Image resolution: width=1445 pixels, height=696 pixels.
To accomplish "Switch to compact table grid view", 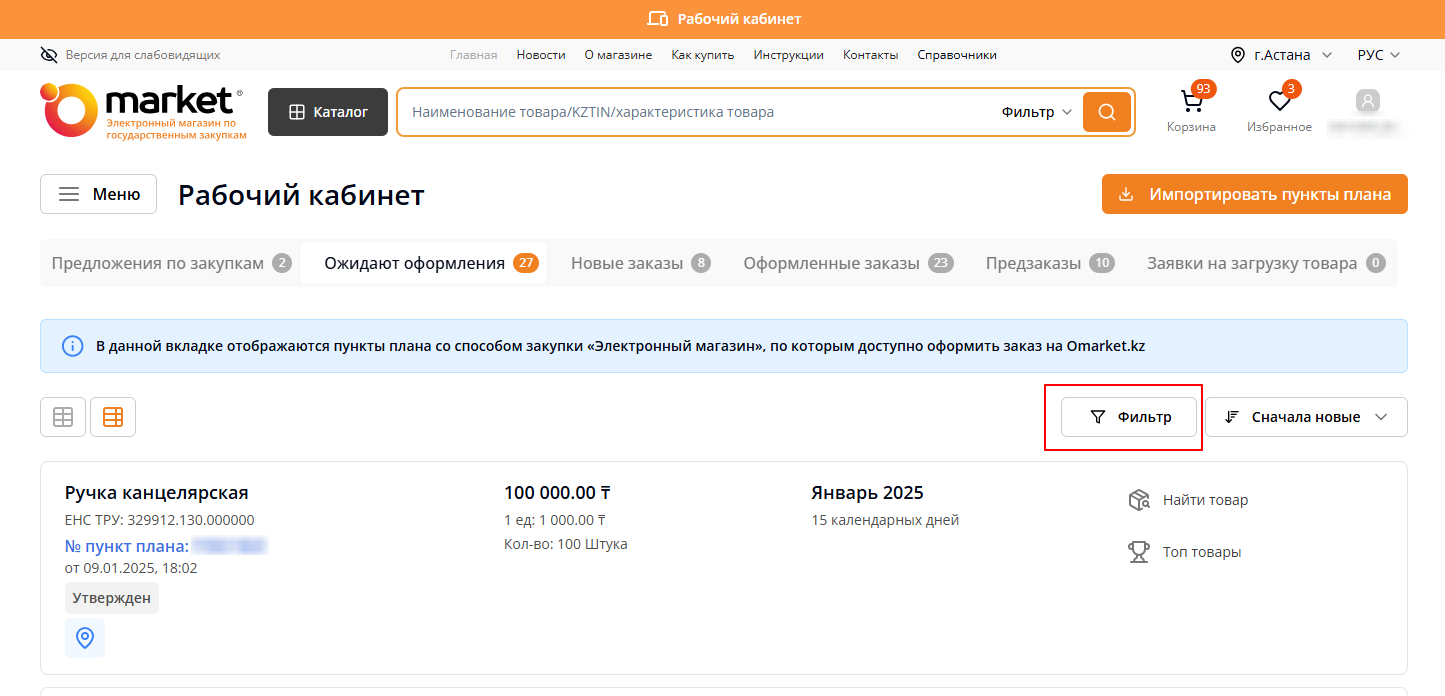I will tap(63, 417).
